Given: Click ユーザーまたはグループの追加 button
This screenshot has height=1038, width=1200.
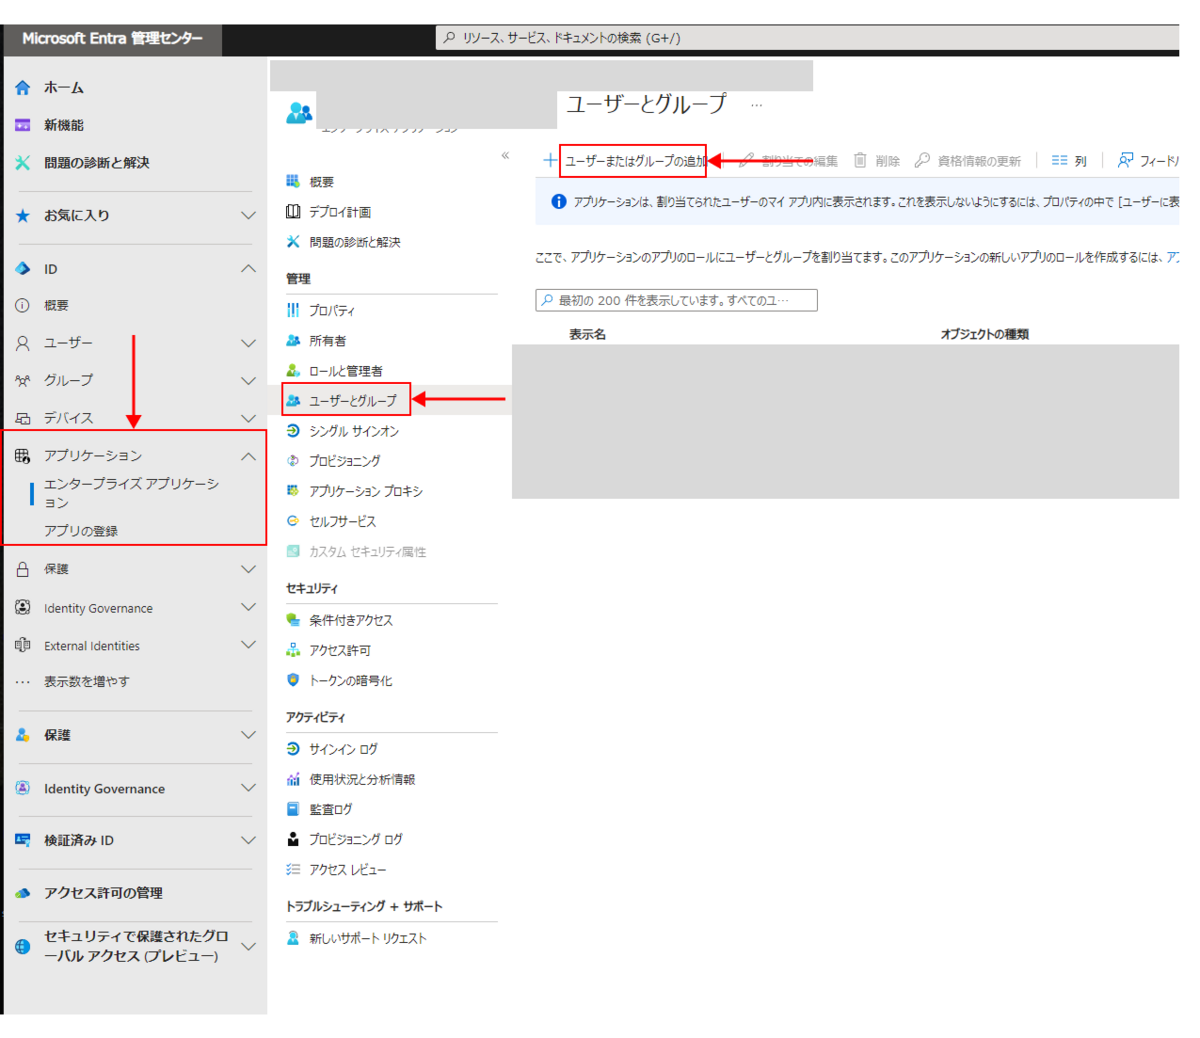Looking at the screenshot, I should (630, 160).
